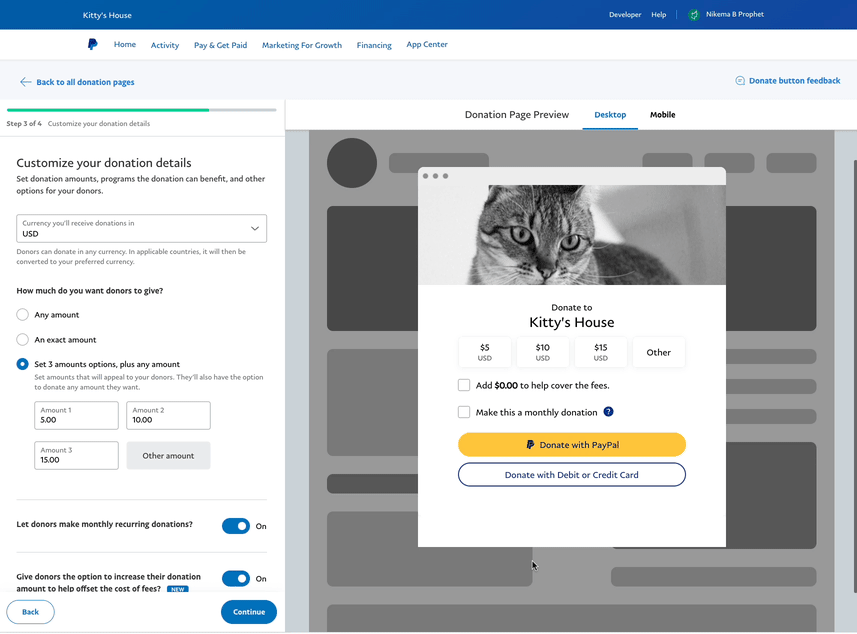Click the PayPal logo icon
Image resolution: width=857 pixels, height=634 pixels.
pos(92,44)
